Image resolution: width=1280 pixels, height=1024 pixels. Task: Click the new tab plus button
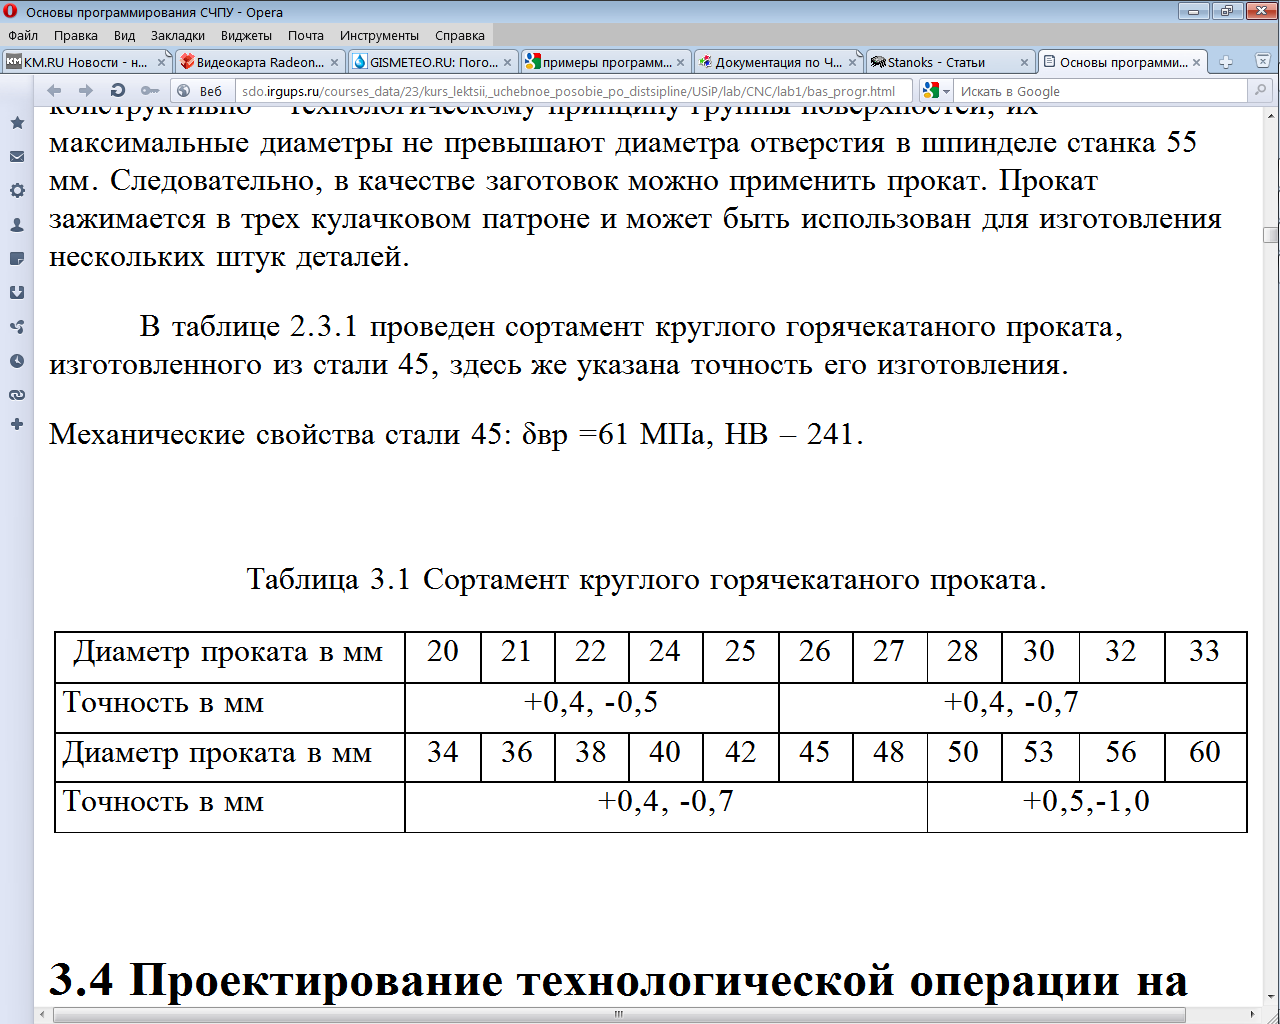coord(1225,62)
